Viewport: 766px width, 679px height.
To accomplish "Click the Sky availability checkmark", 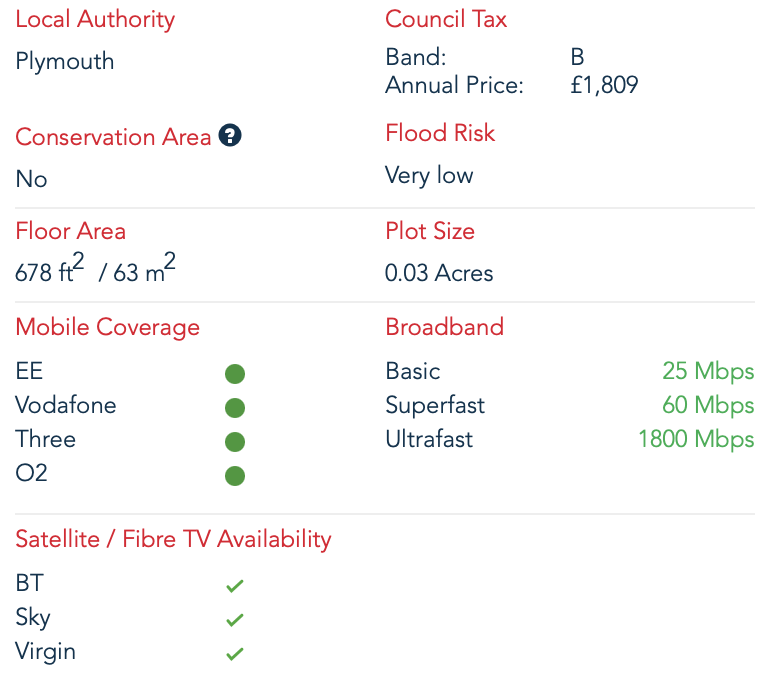I will 235,620.
